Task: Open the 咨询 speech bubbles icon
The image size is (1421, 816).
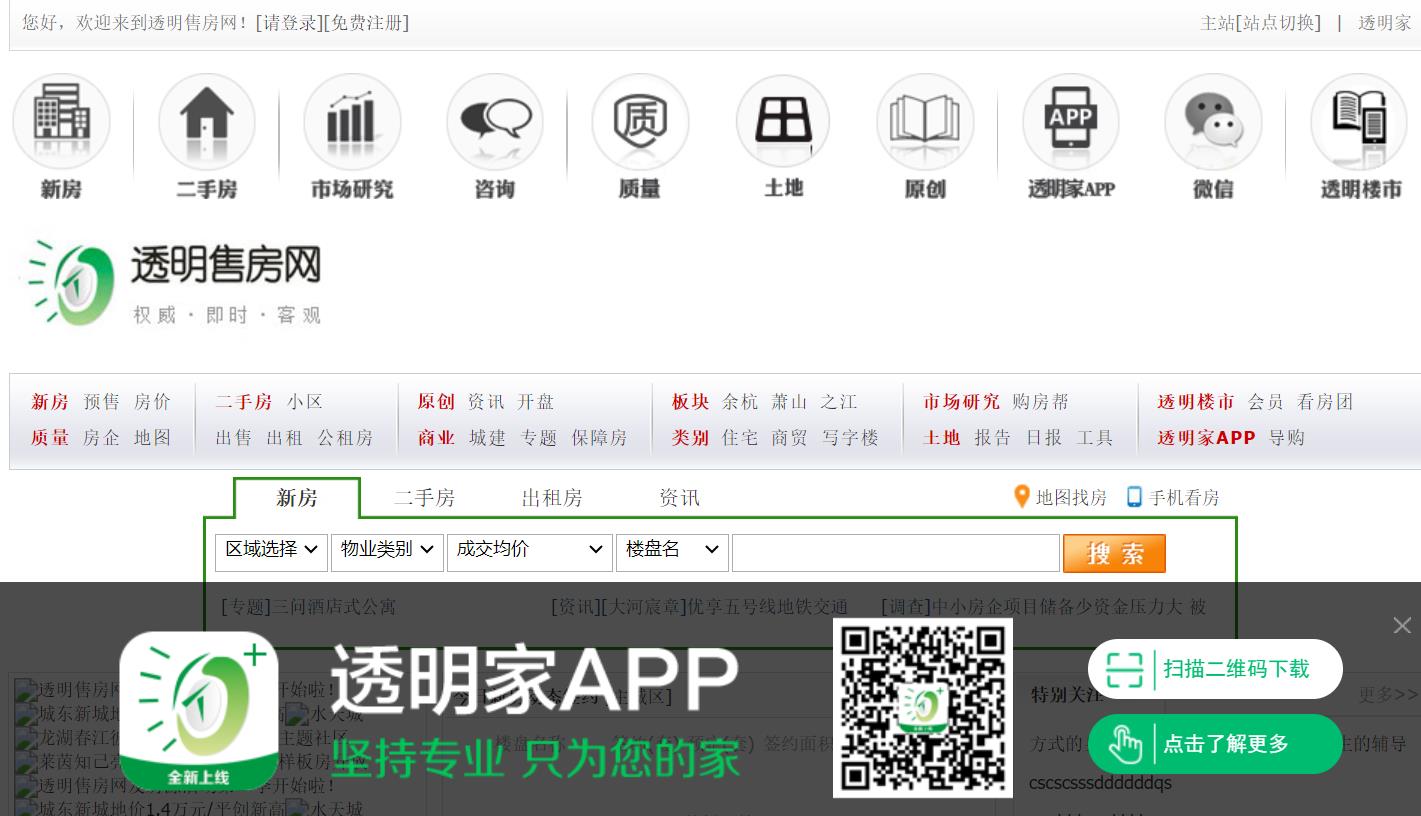Action: (495, 122)
